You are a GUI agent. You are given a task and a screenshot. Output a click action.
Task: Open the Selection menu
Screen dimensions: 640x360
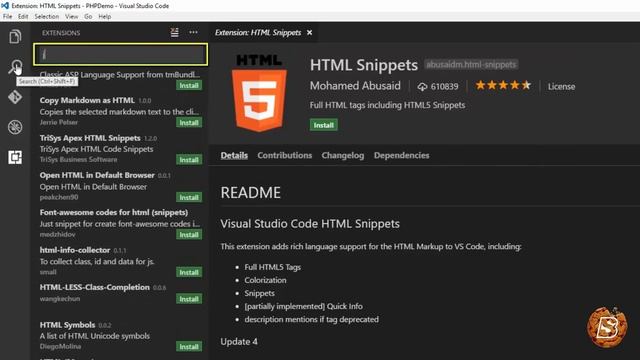click(47, 17)
